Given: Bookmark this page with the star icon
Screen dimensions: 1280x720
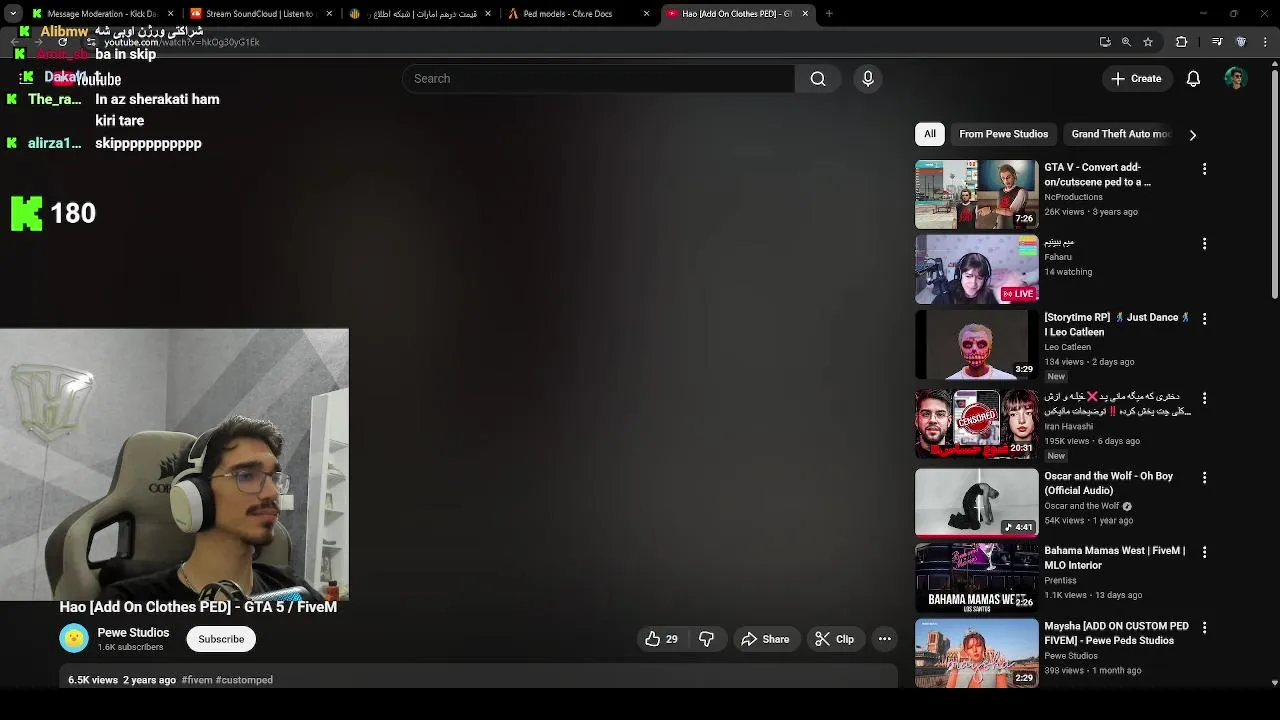Looking at the screenshot, I should [x=1148, y=42].
